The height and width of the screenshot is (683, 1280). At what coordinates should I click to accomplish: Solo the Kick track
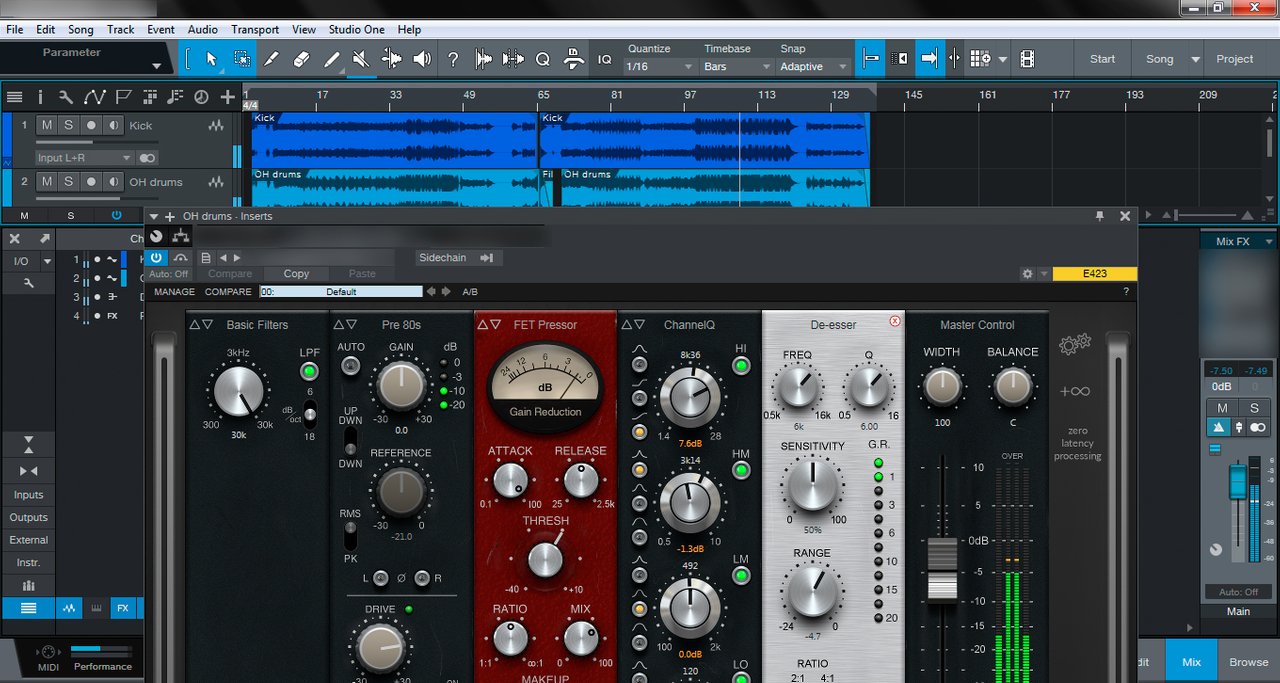pyautogui.click(x=69, y=125)
